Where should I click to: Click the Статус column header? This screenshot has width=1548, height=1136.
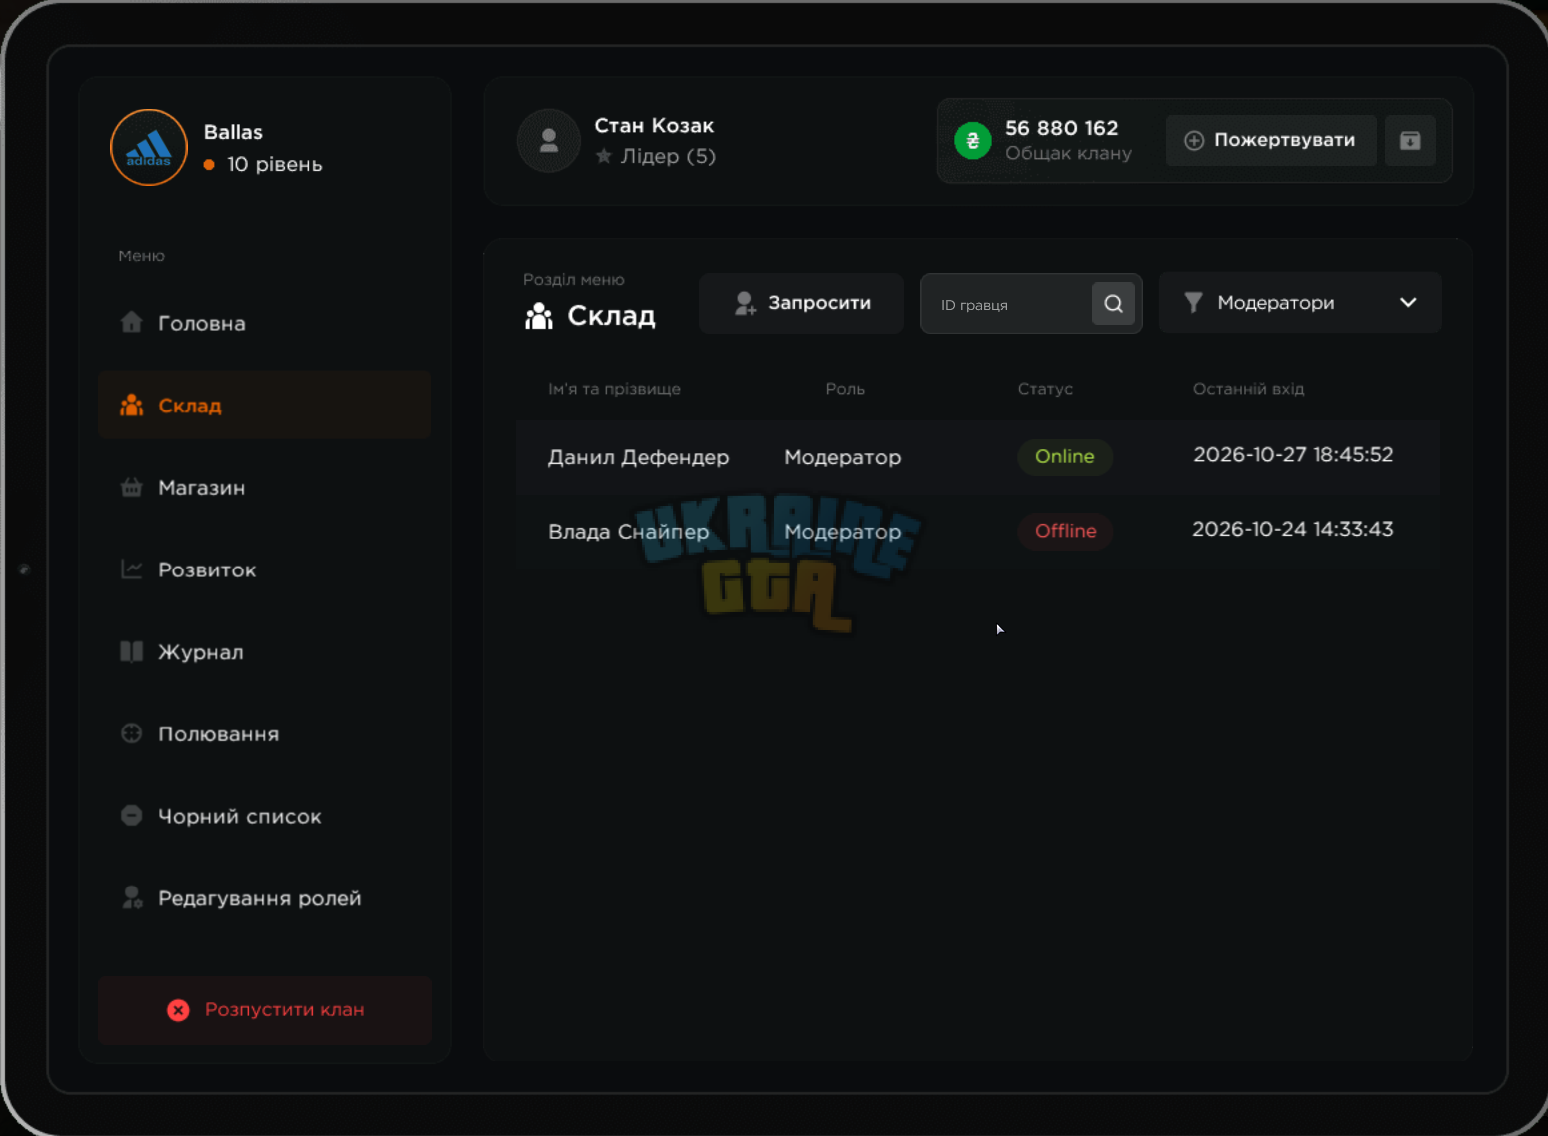click(1045, 389)
